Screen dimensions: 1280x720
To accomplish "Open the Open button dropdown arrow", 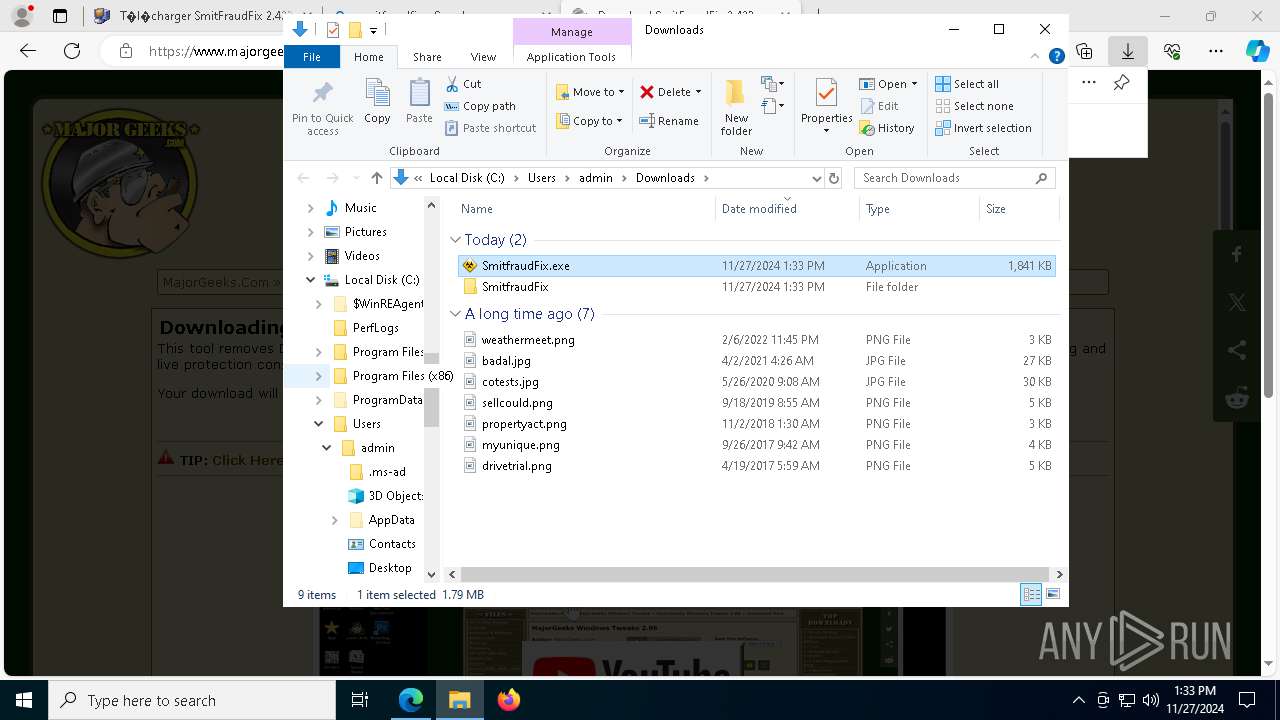I will pos(914,84).
